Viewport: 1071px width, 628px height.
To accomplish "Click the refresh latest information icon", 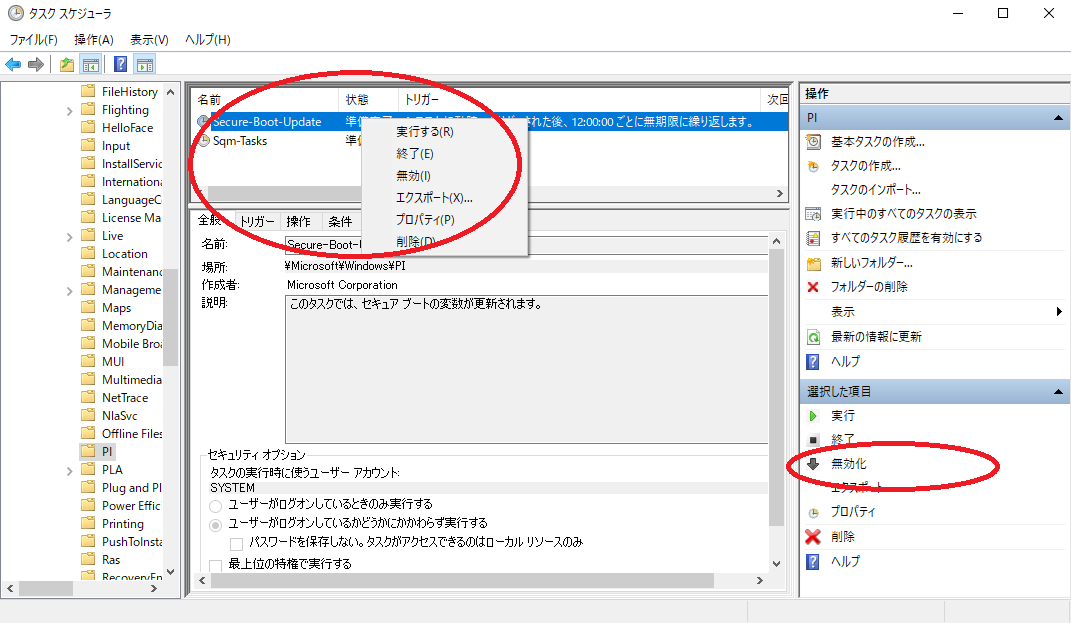I will (x=813, y=337).
